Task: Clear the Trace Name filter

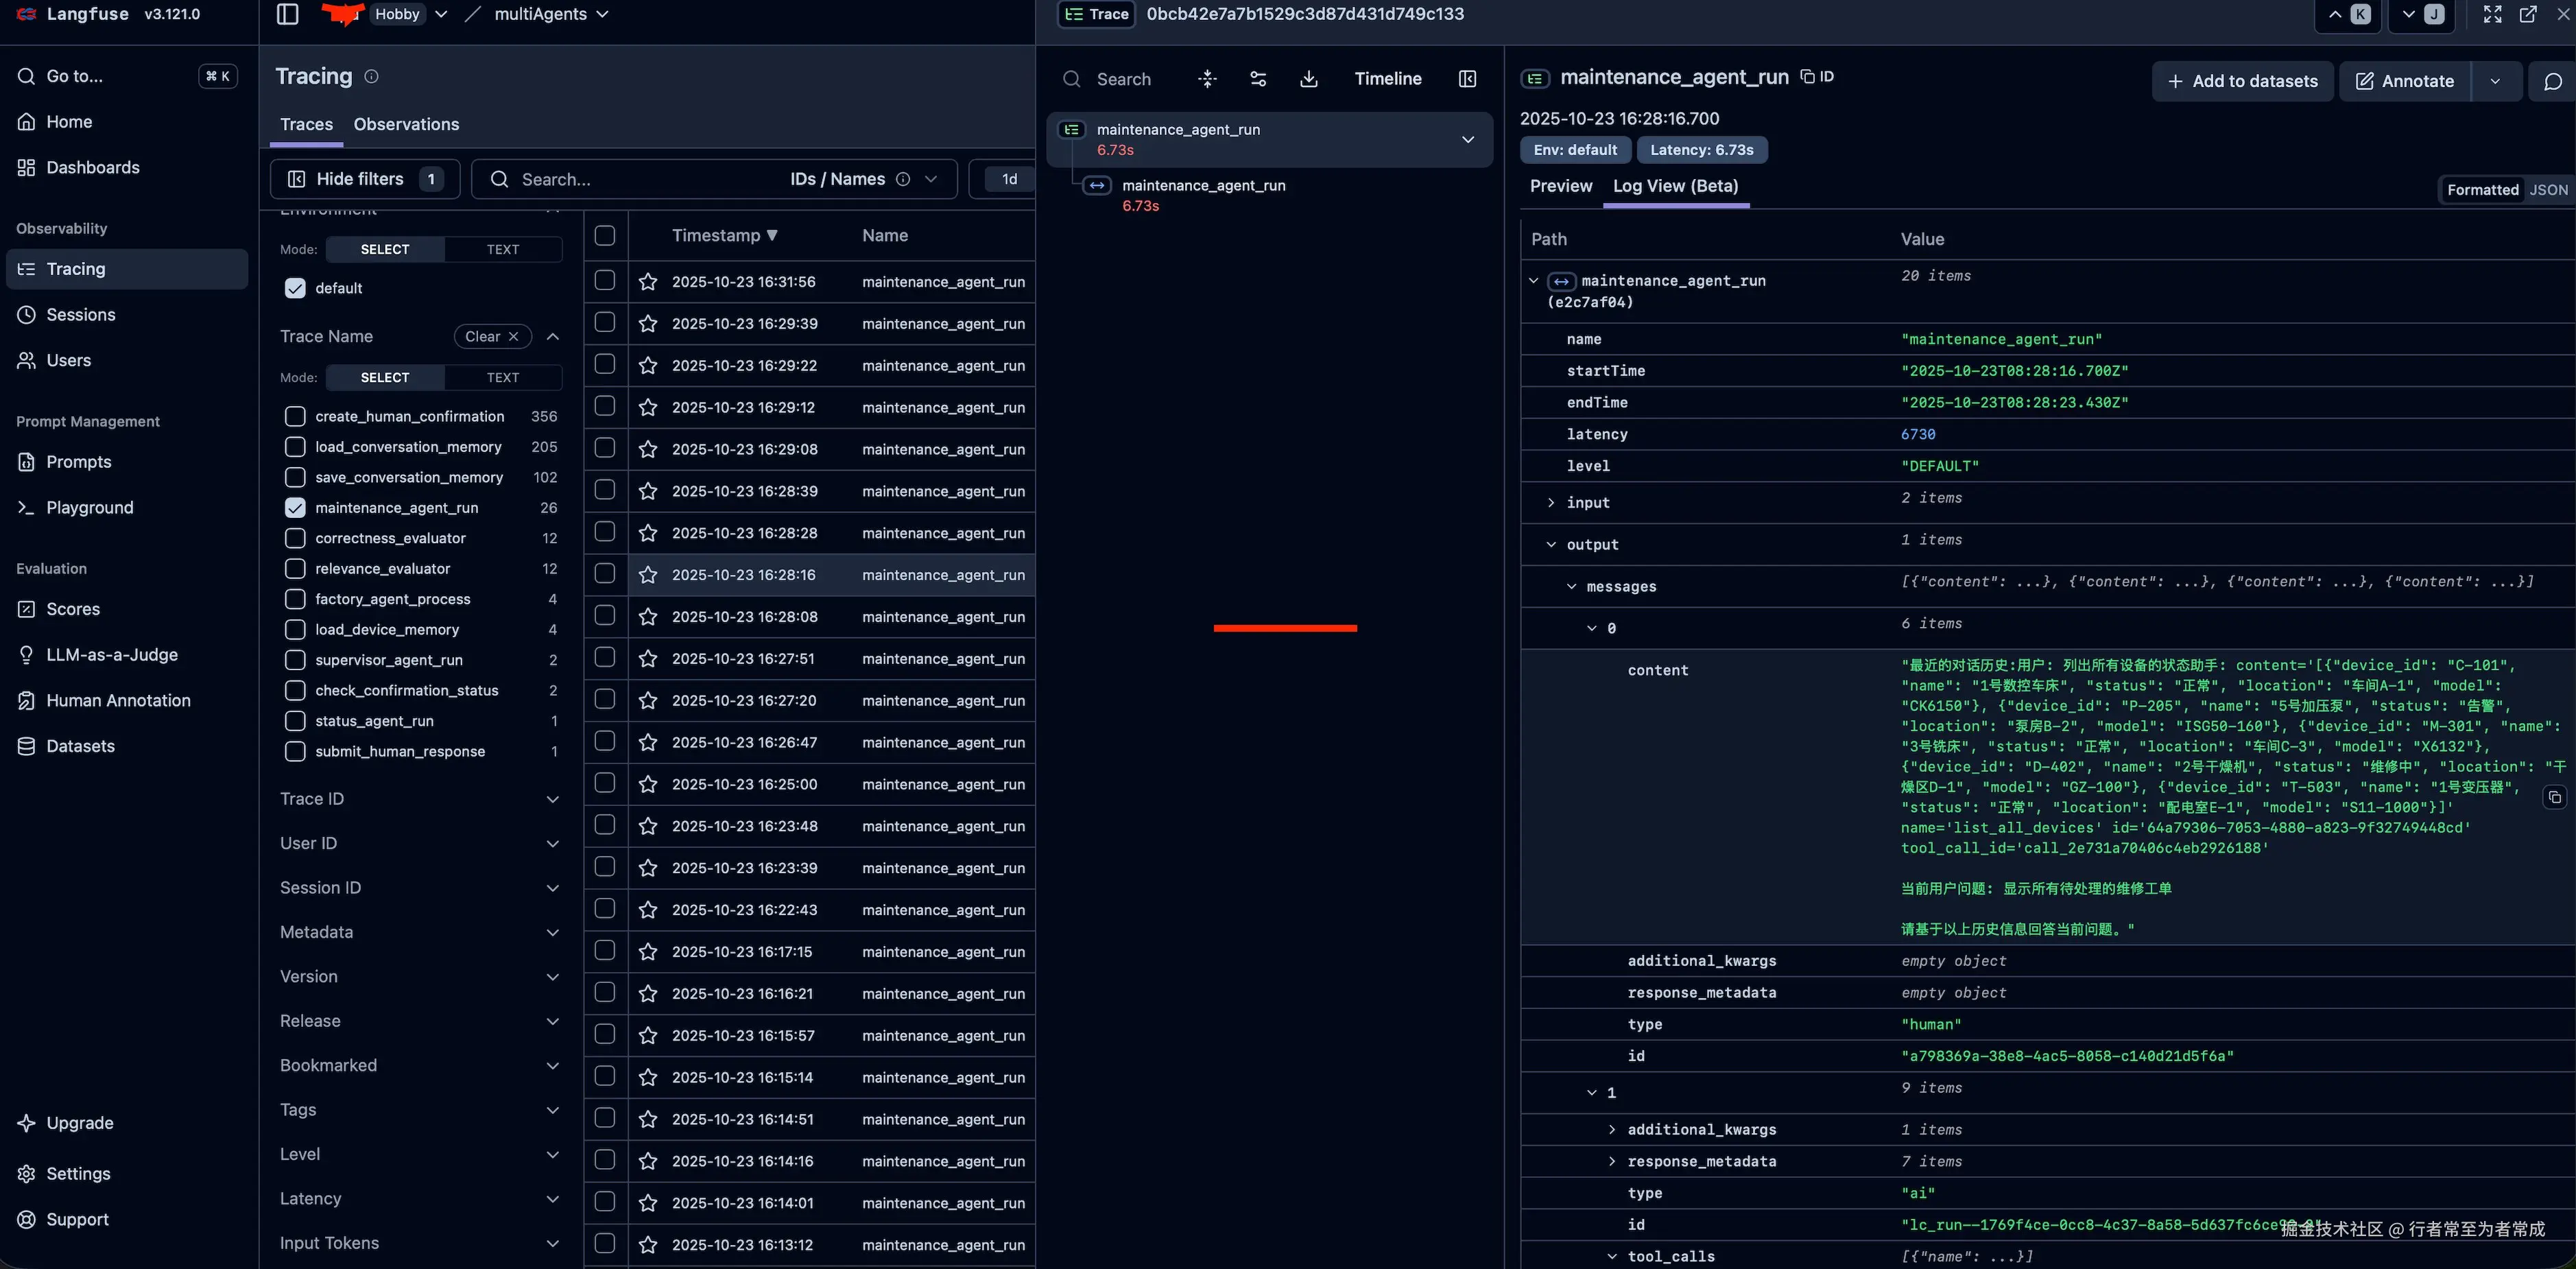Action: pyautogui.click(x=492, y=337)
